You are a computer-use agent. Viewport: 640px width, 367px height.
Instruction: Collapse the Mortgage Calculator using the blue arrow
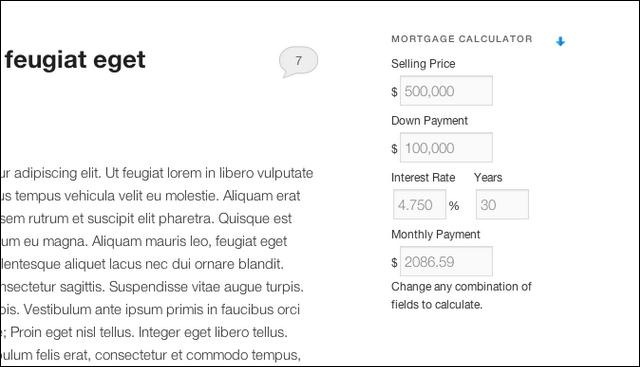tap(560, 41)
